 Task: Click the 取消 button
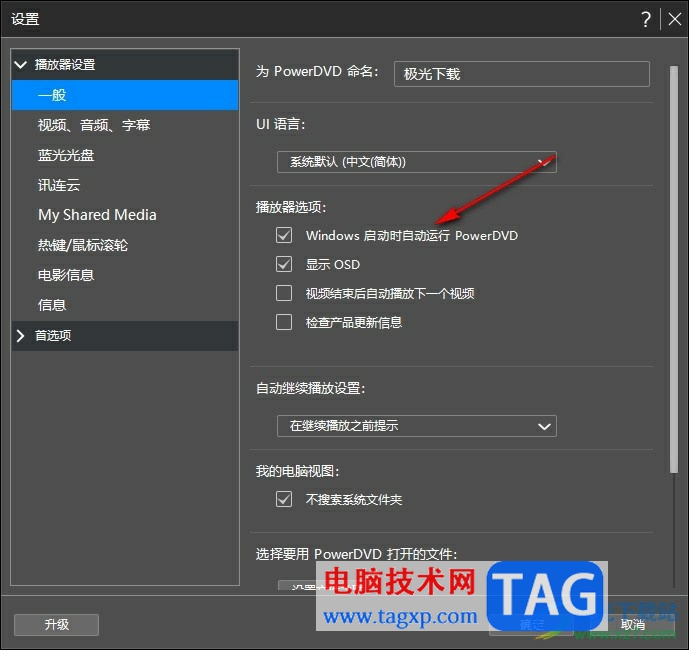[632, 625]
